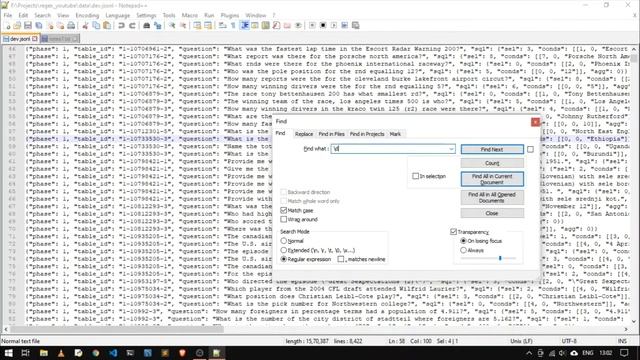The image size is (640, 360).
Task: Click the editor vertical scrollbar
Action: [634, 58]
